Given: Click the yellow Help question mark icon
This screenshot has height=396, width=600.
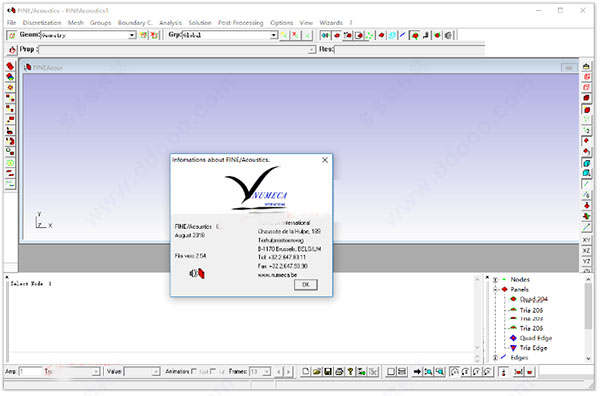Looking at the screenshot, I should [350, 372].
